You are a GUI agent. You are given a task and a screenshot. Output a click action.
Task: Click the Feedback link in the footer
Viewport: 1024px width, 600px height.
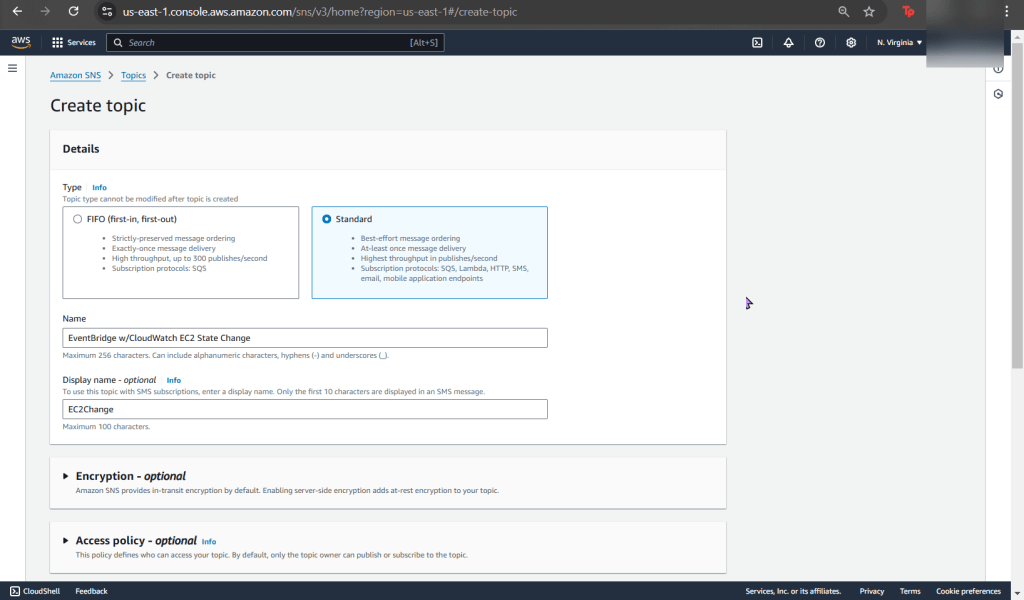(x=91, y=591)
